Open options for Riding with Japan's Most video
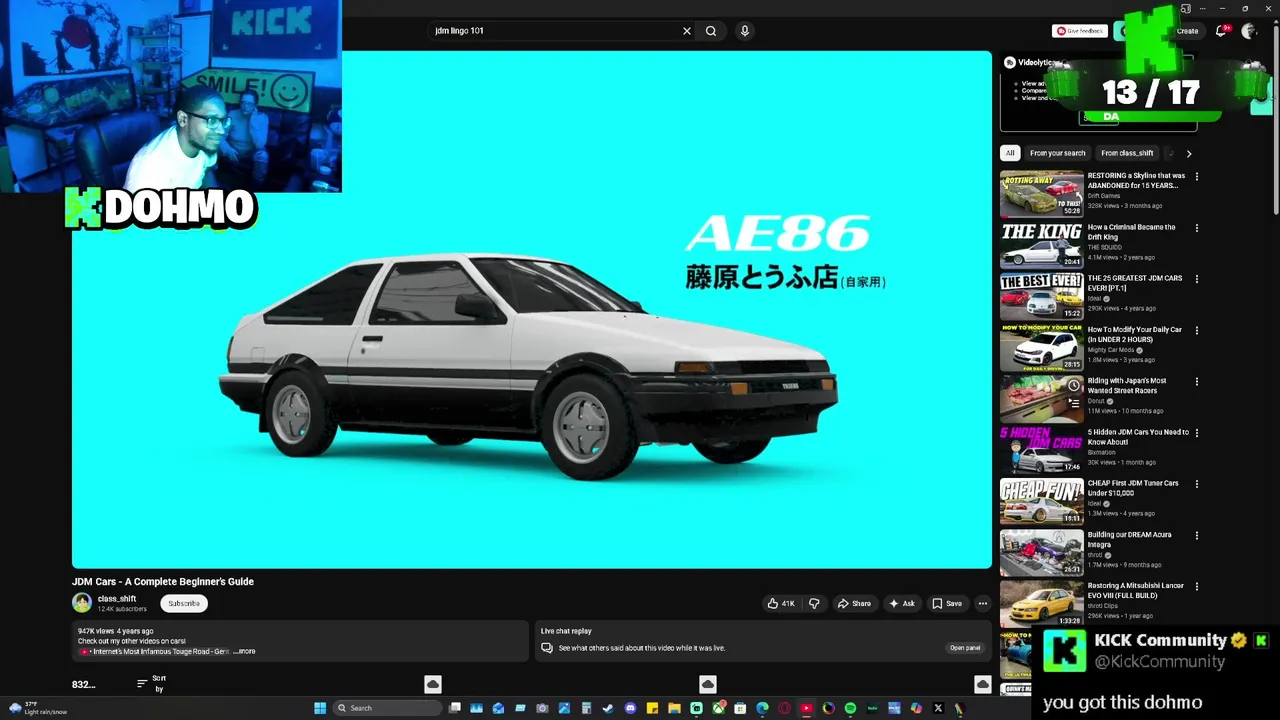This screenshot has width=1280, height=720. (x=1196, y=381)
